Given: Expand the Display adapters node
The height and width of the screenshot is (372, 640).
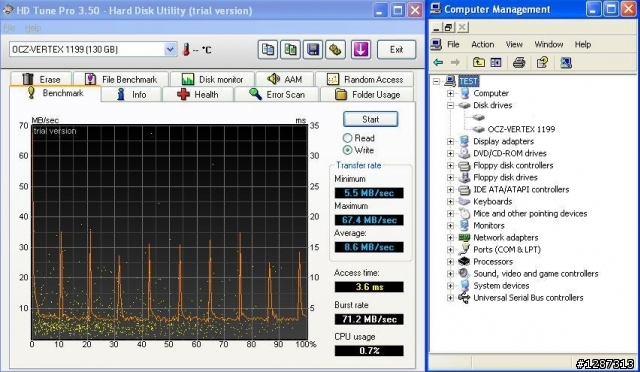Looking at the screenshot, I should 450,141.
